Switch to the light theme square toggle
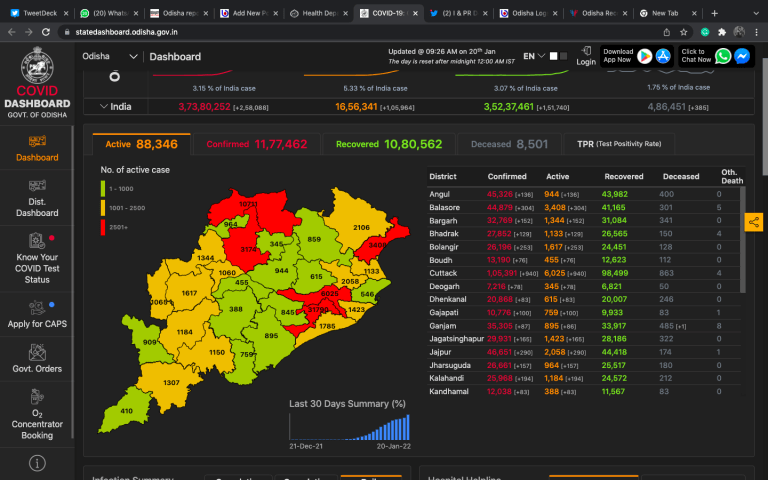Screen dimensions: 768x480 (553, 57)
